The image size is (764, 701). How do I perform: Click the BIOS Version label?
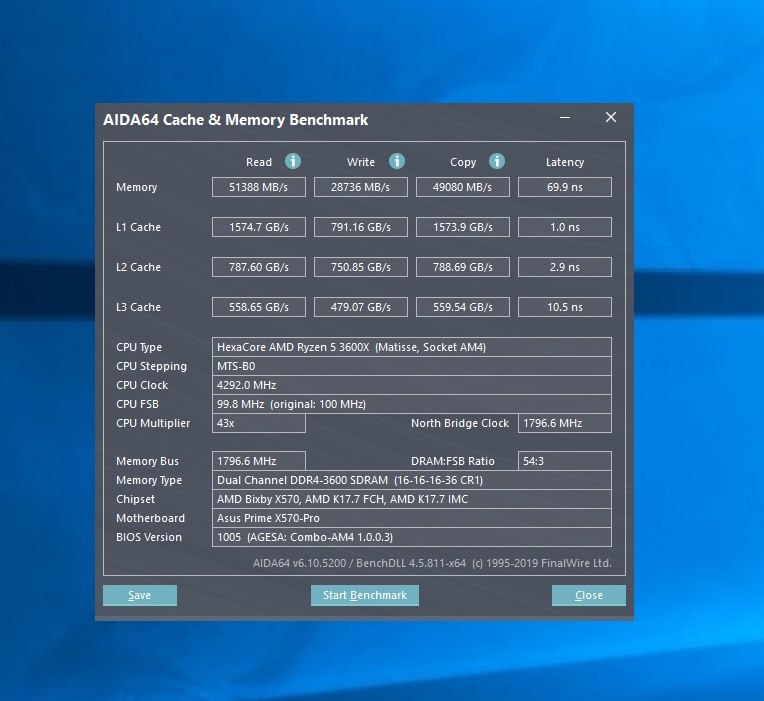click(x=149, y=537)
